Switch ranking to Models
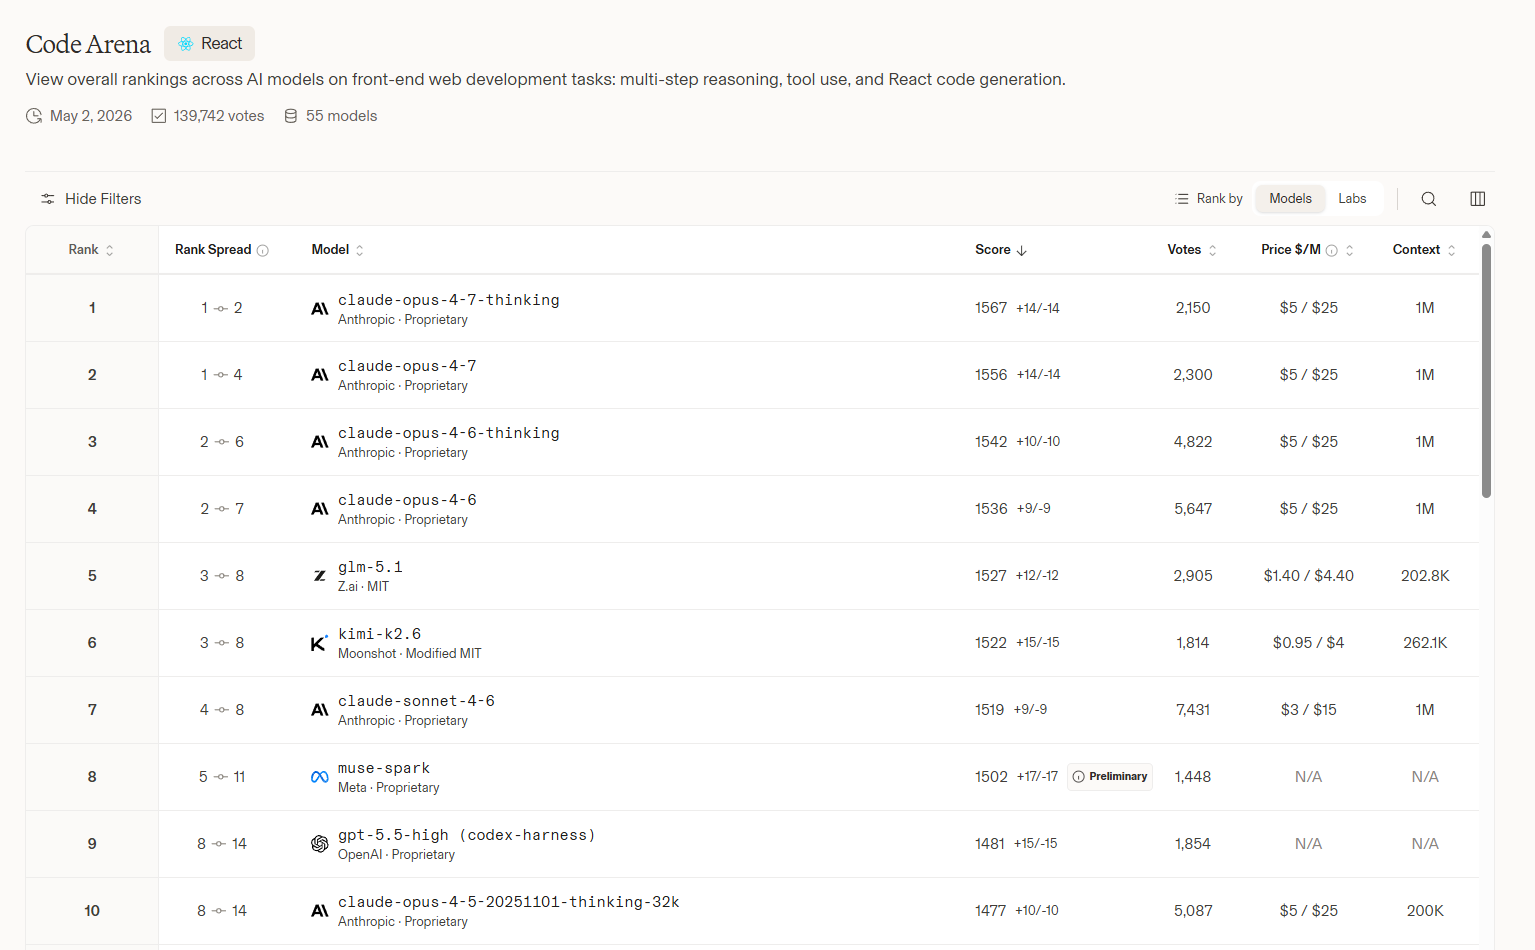The width and height of the screenshot is (1535, 950). [1290, 199]
